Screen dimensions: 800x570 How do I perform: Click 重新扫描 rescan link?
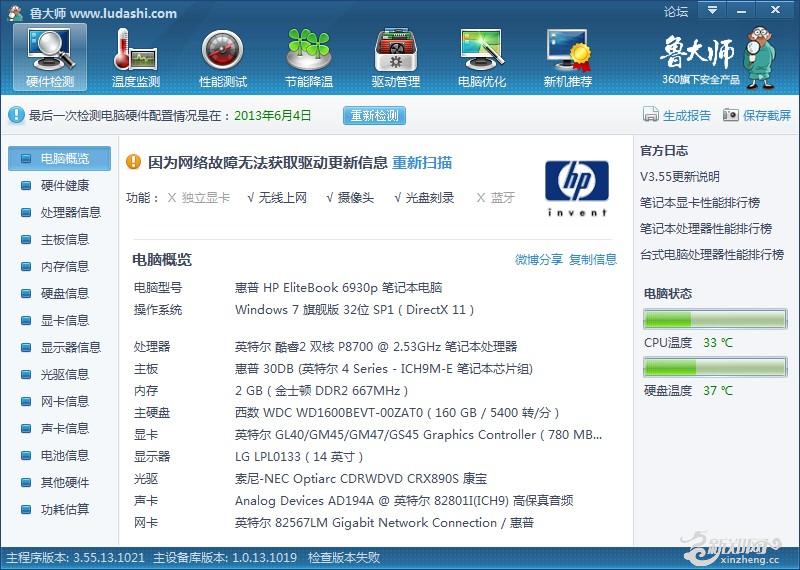(422, 162)
